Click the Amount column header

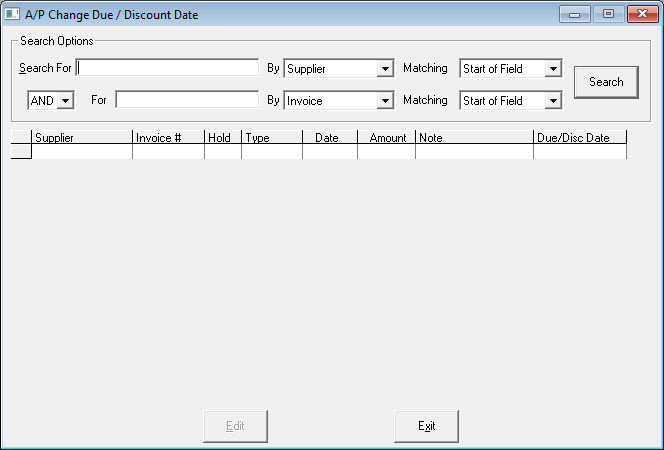click(387, 138)
